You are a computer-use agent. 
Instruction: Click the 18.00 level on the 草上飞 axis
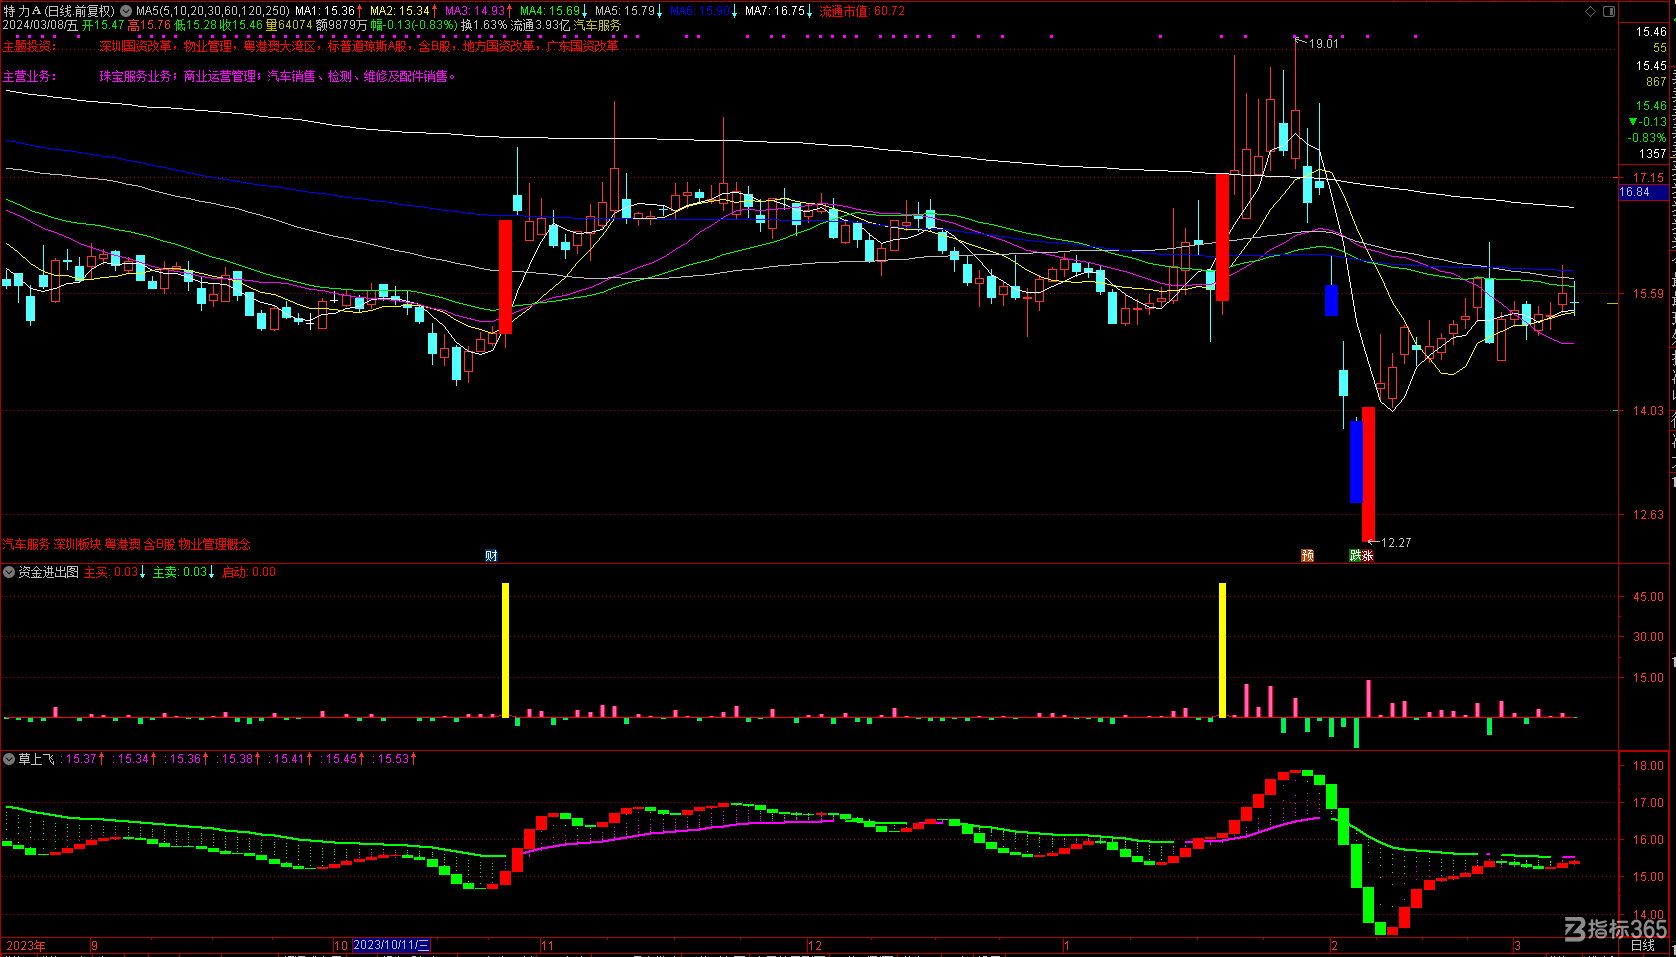(1649, 766)
